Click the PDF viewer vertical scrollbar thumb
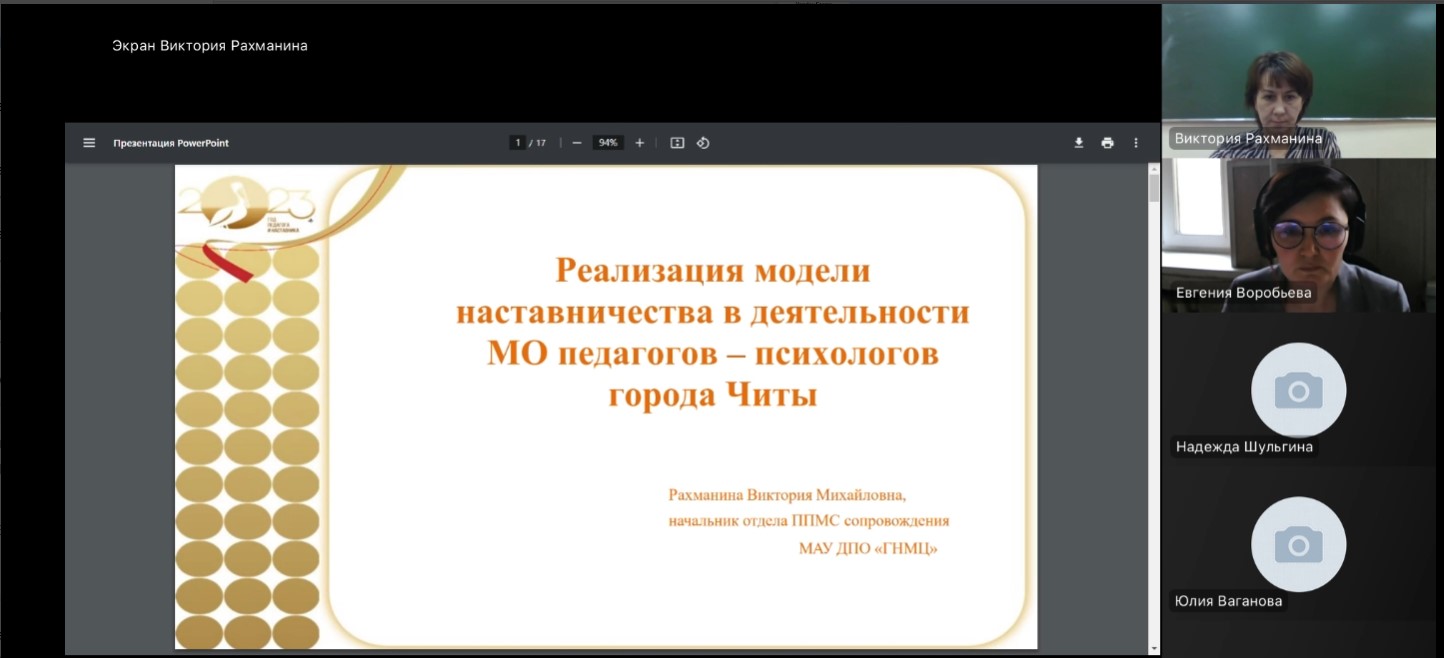1444x658 pixels. pyautogui.click(x=1154, y=187)
